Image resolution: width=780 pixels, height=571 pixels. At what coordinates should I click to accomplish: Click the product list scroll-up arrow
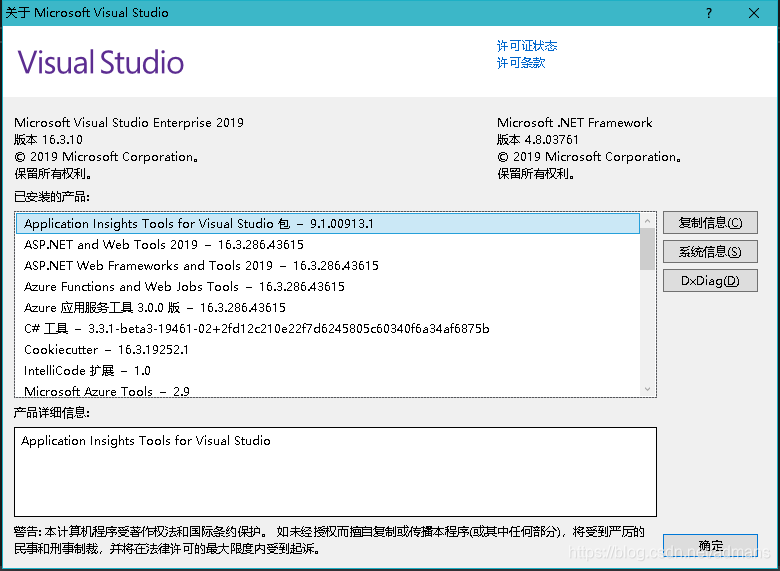(647, 220)
